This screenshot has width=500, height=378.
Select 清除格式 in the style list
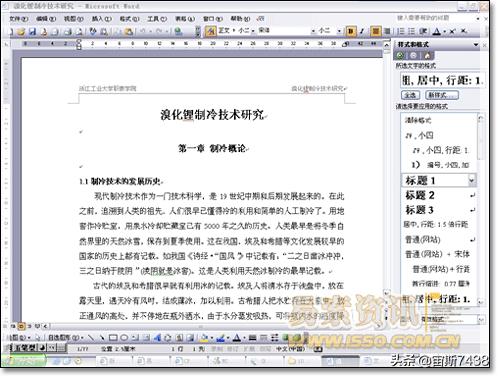click(418, 120)
